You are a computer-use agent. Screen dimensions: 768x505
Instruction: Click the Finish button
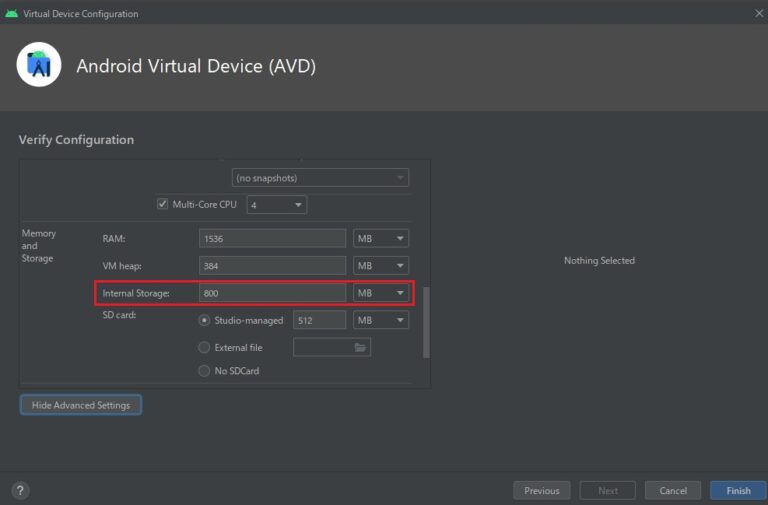(738, 490)
